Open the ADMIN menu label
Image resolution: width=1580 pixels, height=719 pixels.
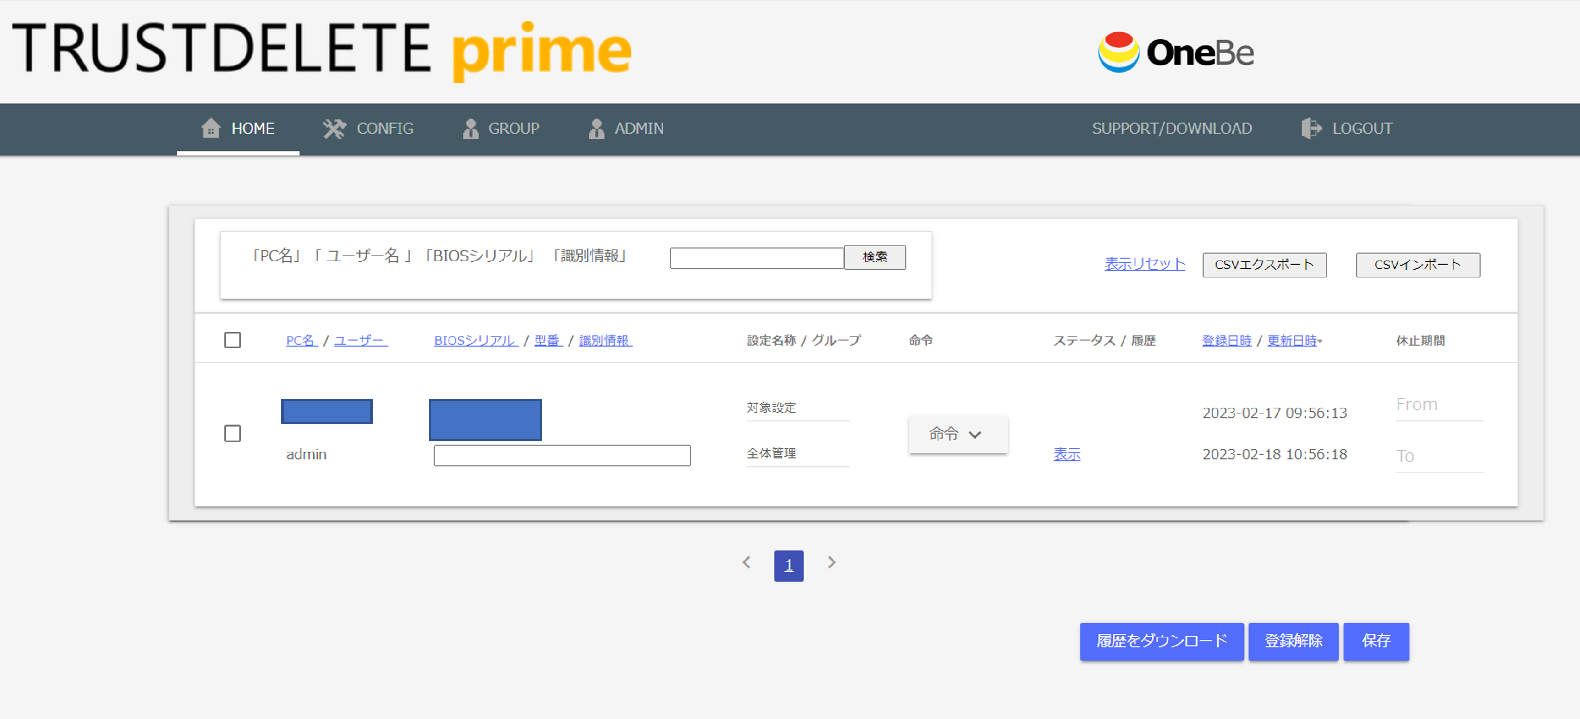click(639, 128)
